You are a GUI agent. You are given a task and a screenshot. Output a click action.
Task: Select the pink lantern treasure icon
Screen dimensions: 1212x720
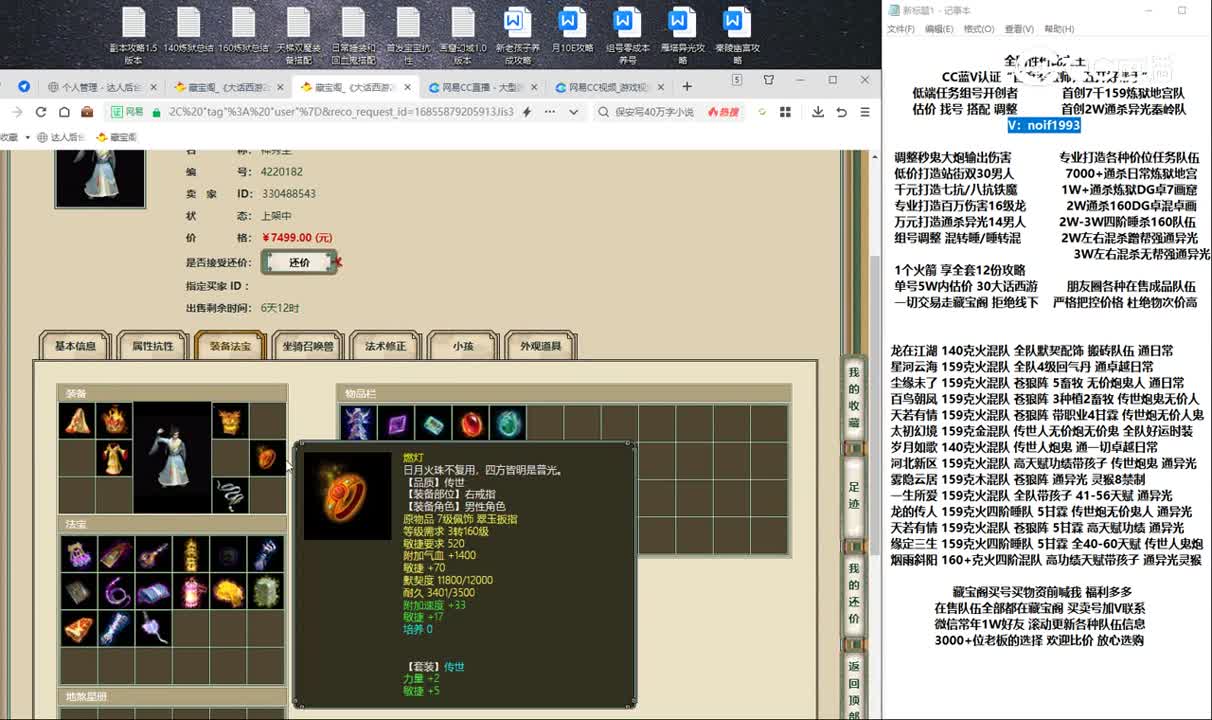point(190,591)
